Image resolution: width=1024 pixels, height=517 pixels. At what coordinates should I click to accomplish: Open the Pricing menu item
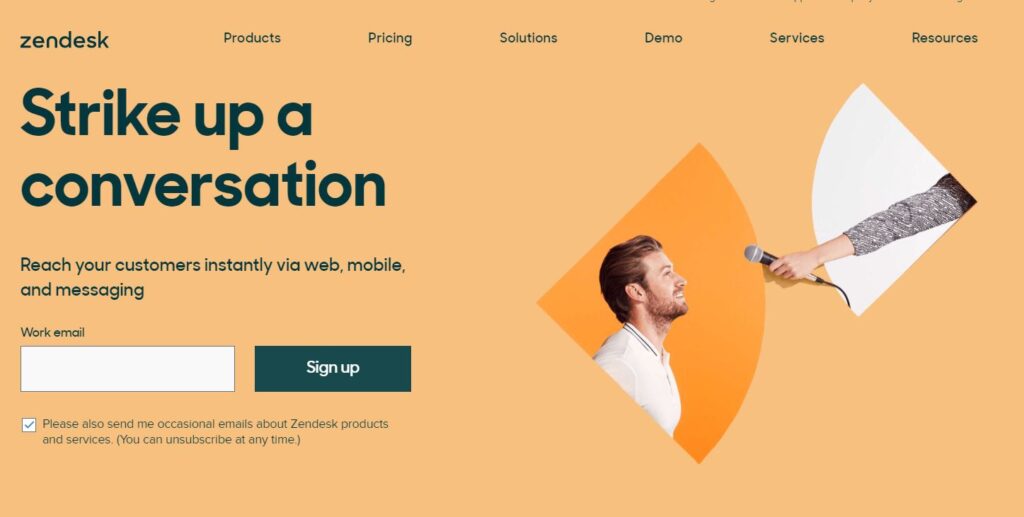(x=390, y=39)
